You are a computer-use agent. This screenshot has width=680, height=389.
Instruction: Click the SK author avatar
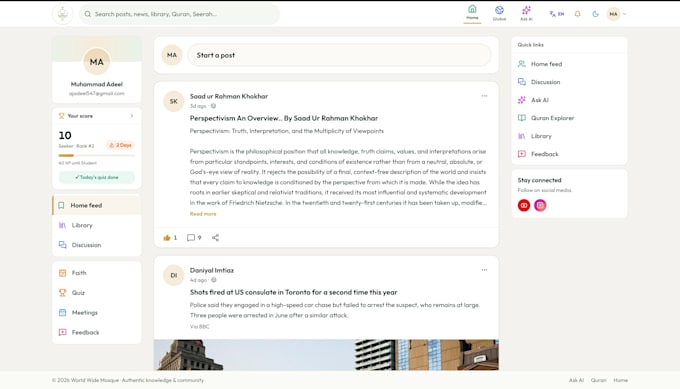[x=173, y=101]
